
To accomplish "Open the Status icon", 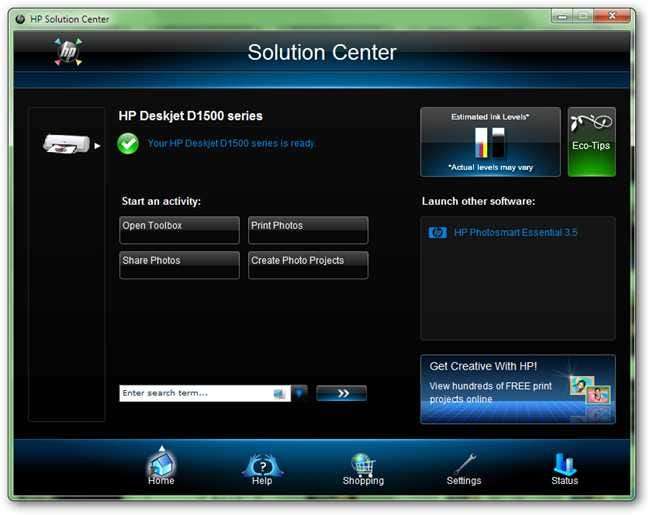I will [565, 464].
